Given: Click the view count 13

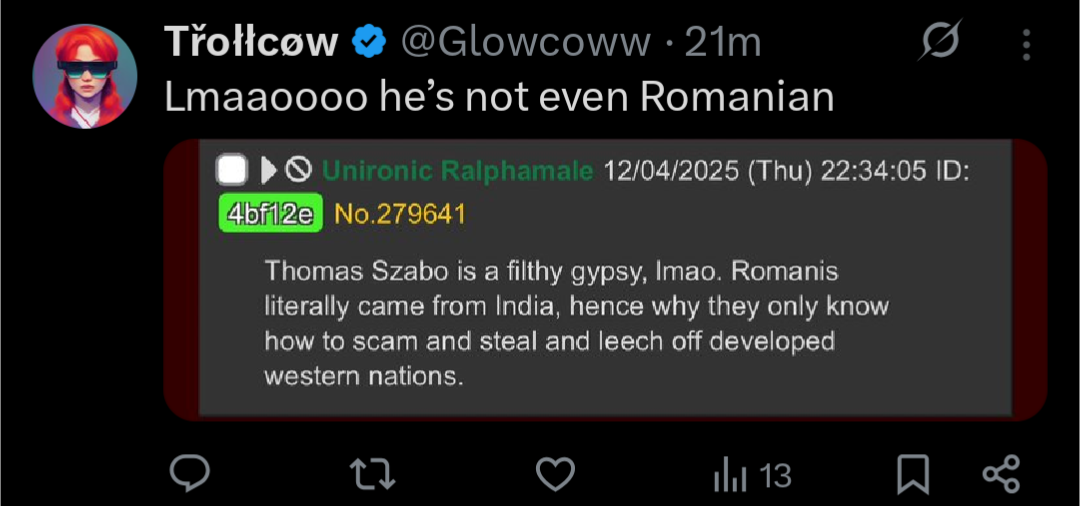Looking at the screenshot, I should coord(775,476).
